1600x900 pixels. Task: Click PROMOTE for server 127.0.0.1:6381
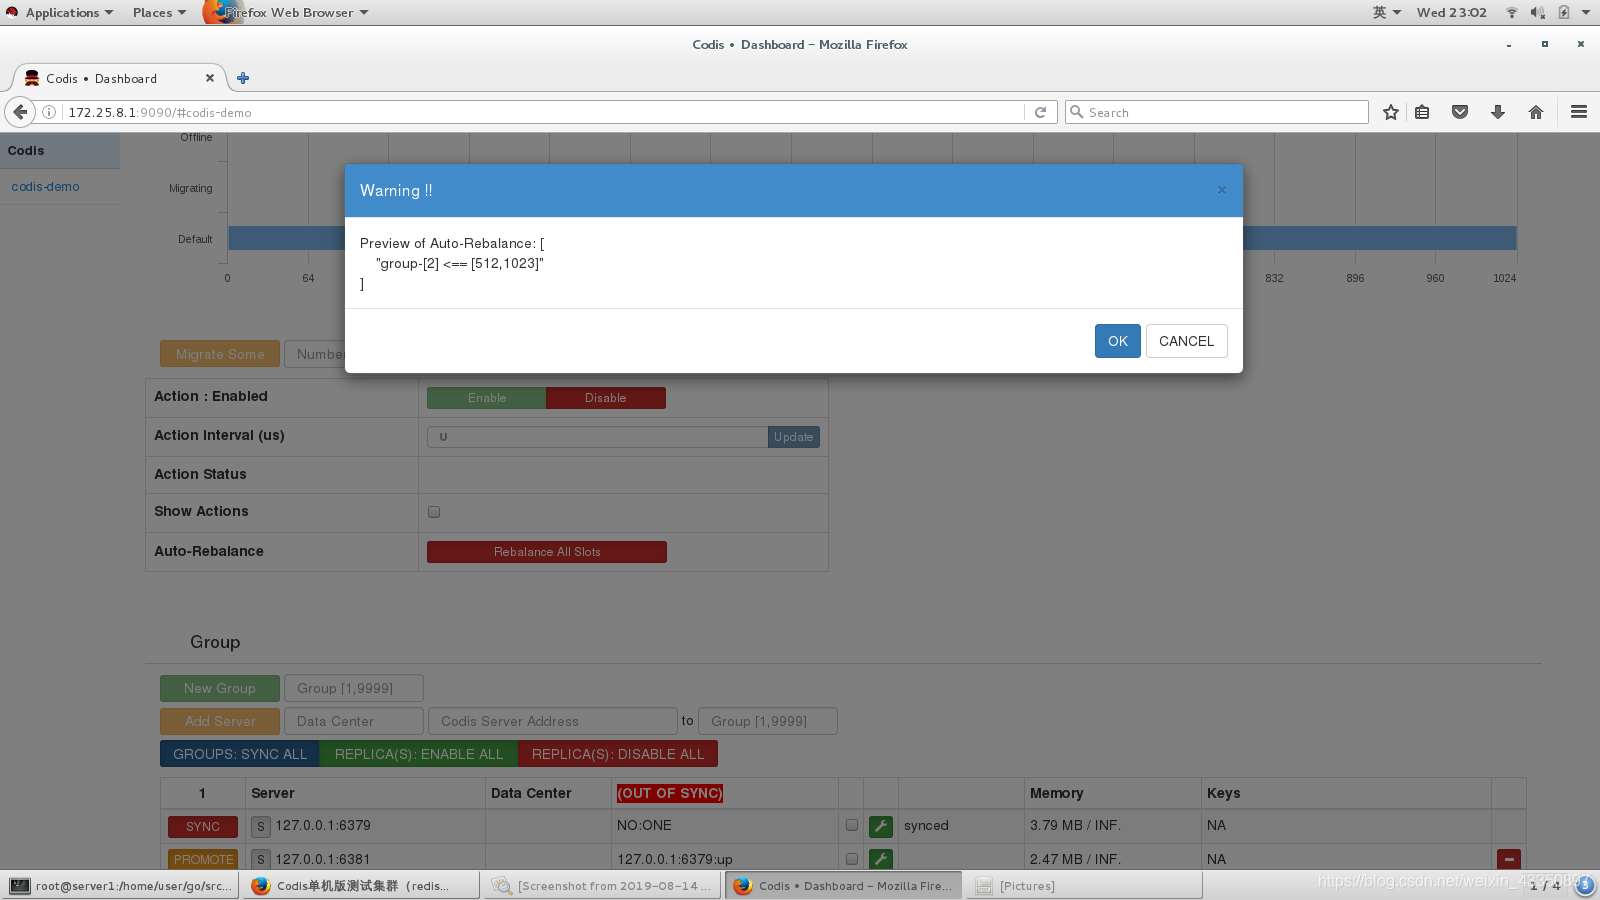pyautogui.click(x=203, y=859)
